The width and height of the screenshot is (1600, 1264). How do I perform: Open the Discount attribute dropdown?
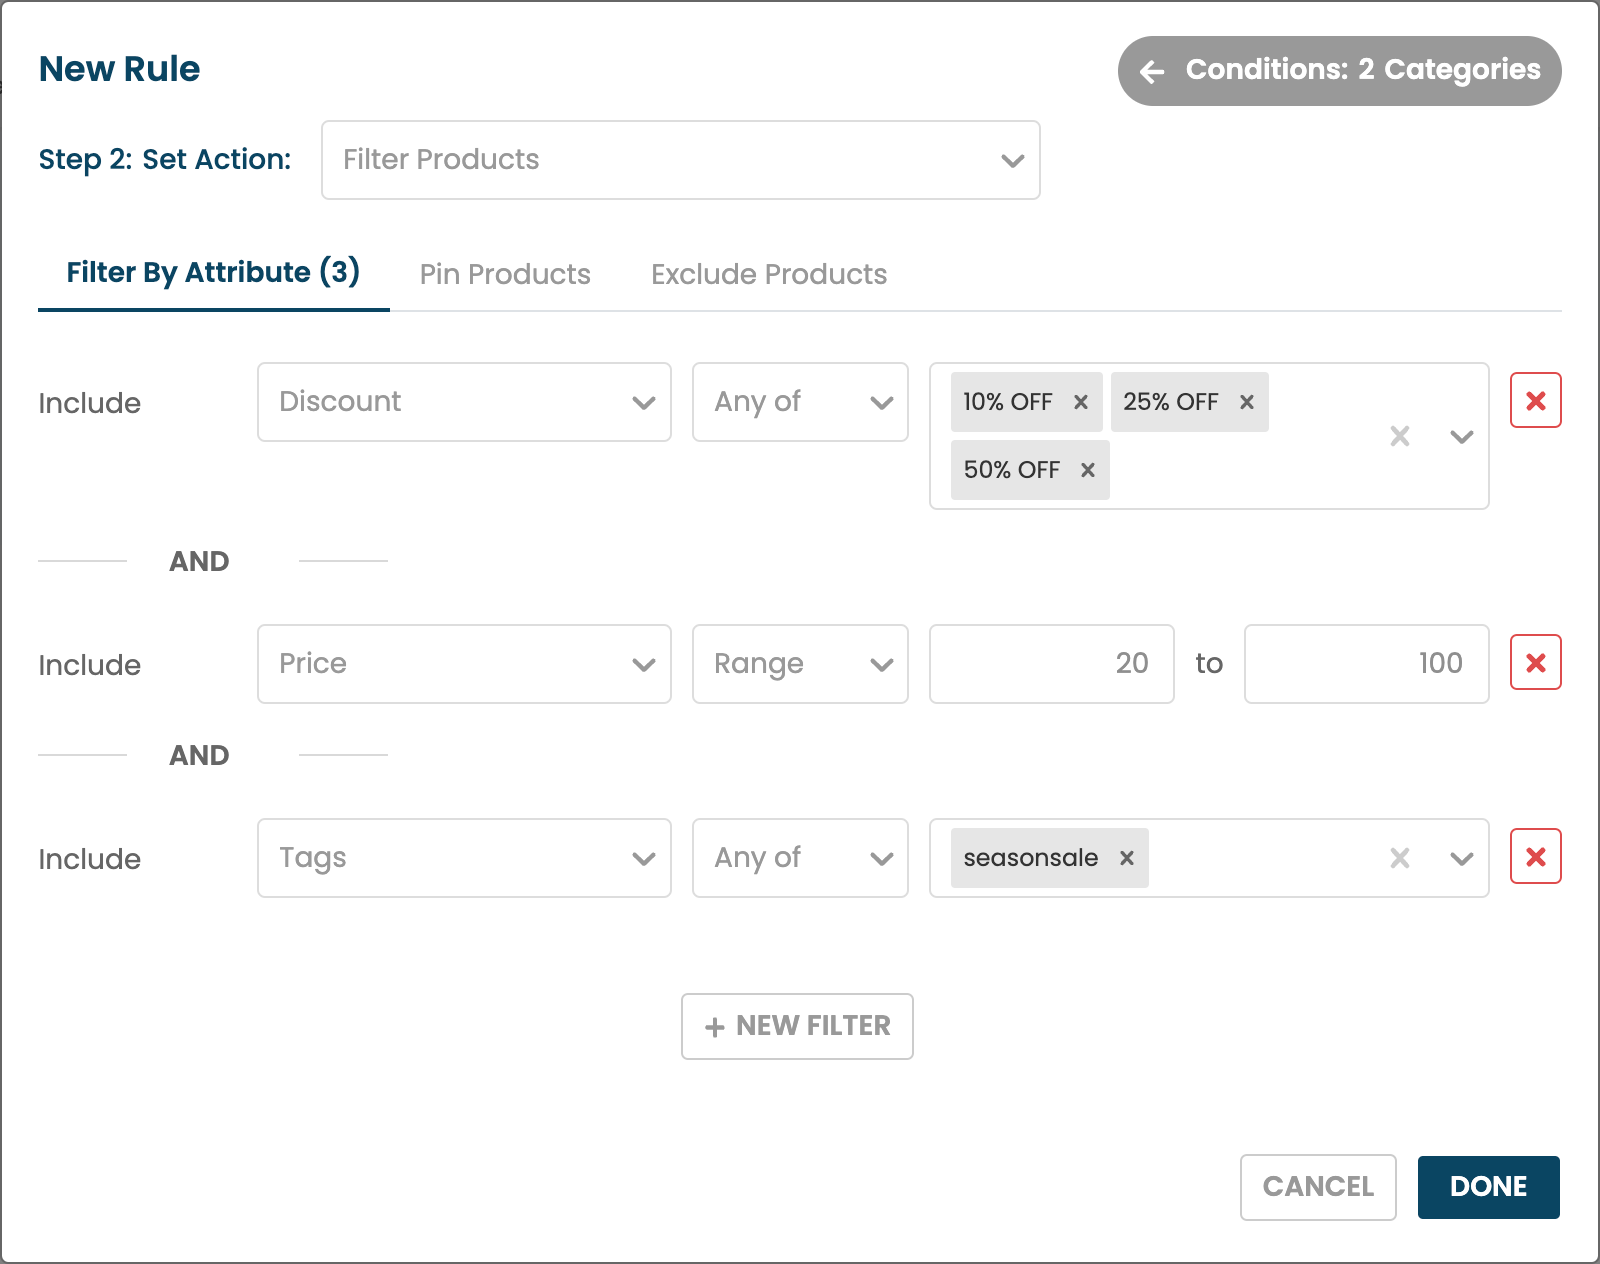pos(464,402)
